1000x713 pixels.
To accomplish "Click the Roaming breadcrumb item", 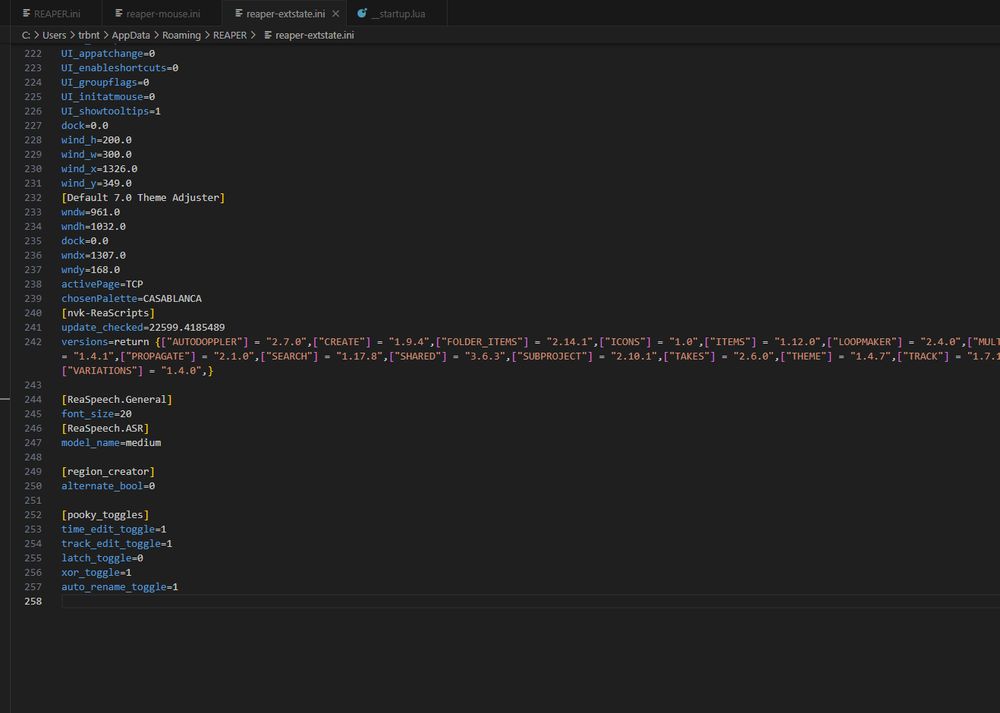I will (x=180, y=34).
